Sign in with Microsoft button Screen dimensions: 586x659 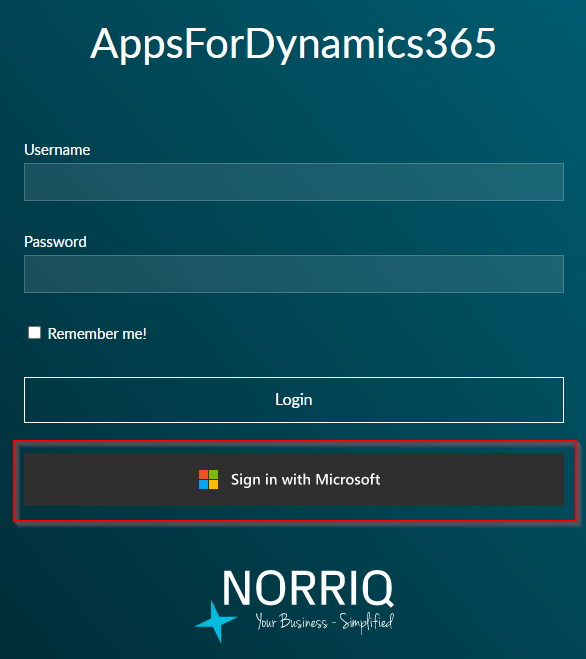294,480
